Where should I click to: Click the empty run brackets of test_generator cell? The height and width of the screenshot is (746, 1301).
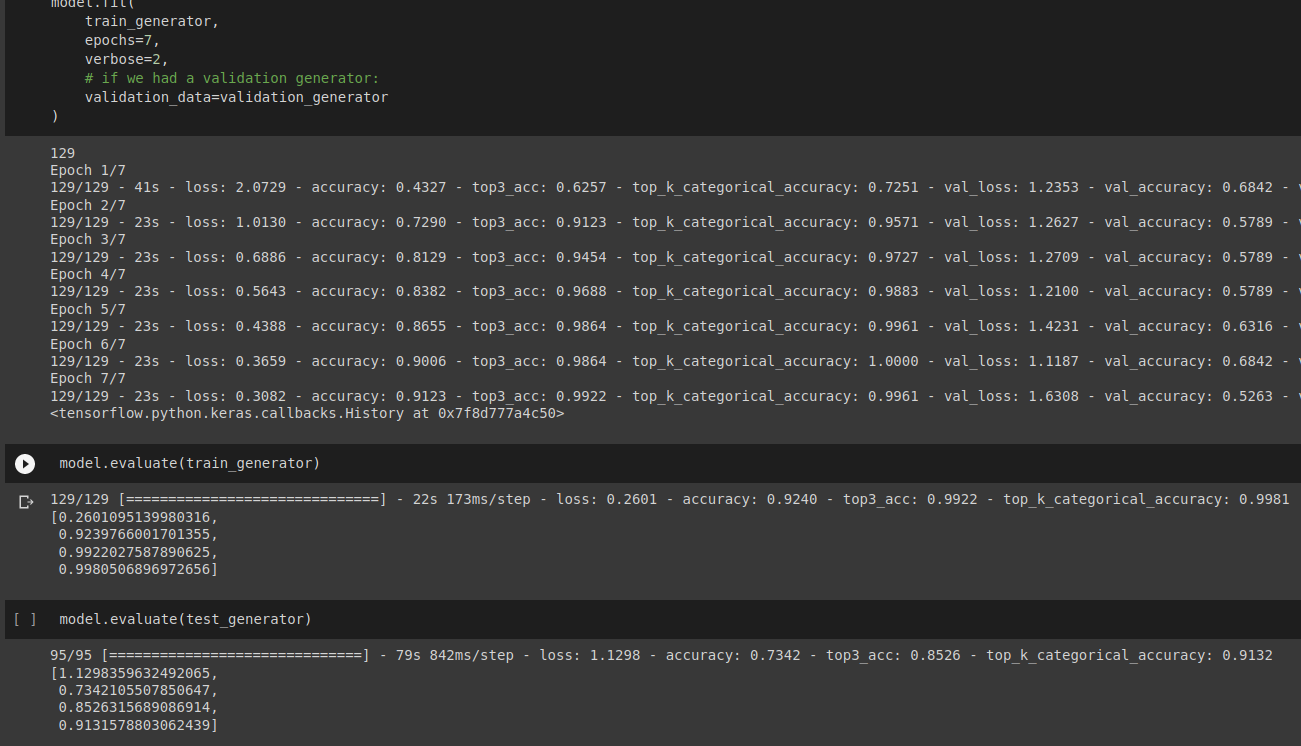tap(25, 620)
